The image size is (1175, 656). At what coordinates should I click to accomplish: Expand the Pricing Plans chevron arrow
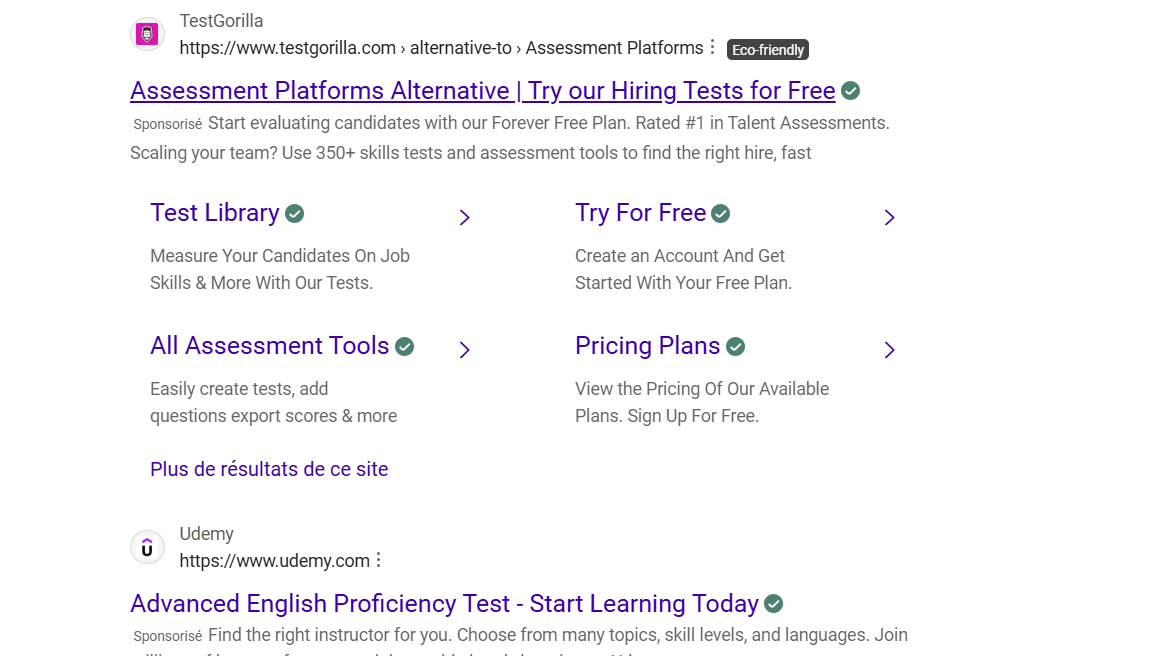coord(889,349)
